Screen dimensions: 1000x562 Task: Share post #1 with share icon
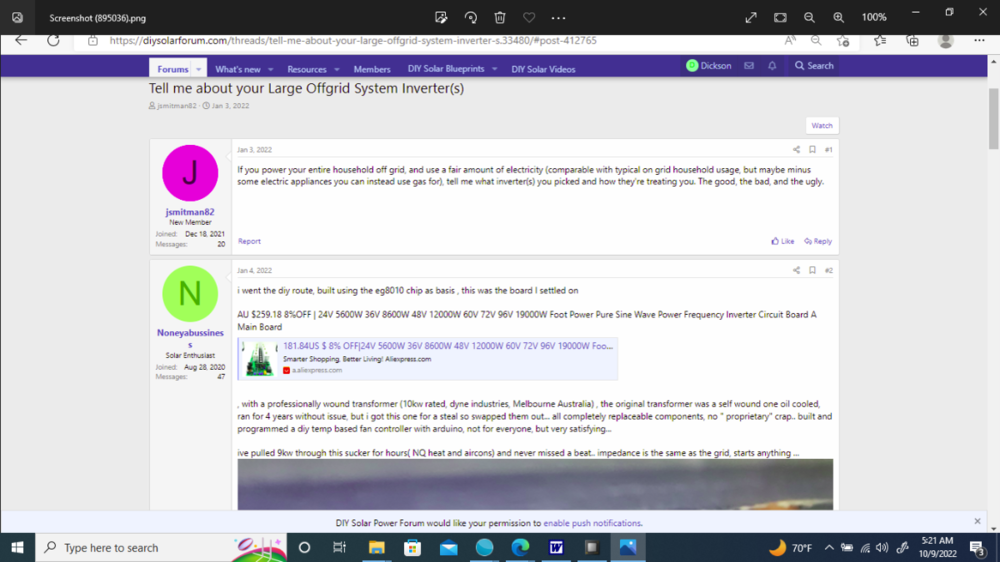point(797,149)
